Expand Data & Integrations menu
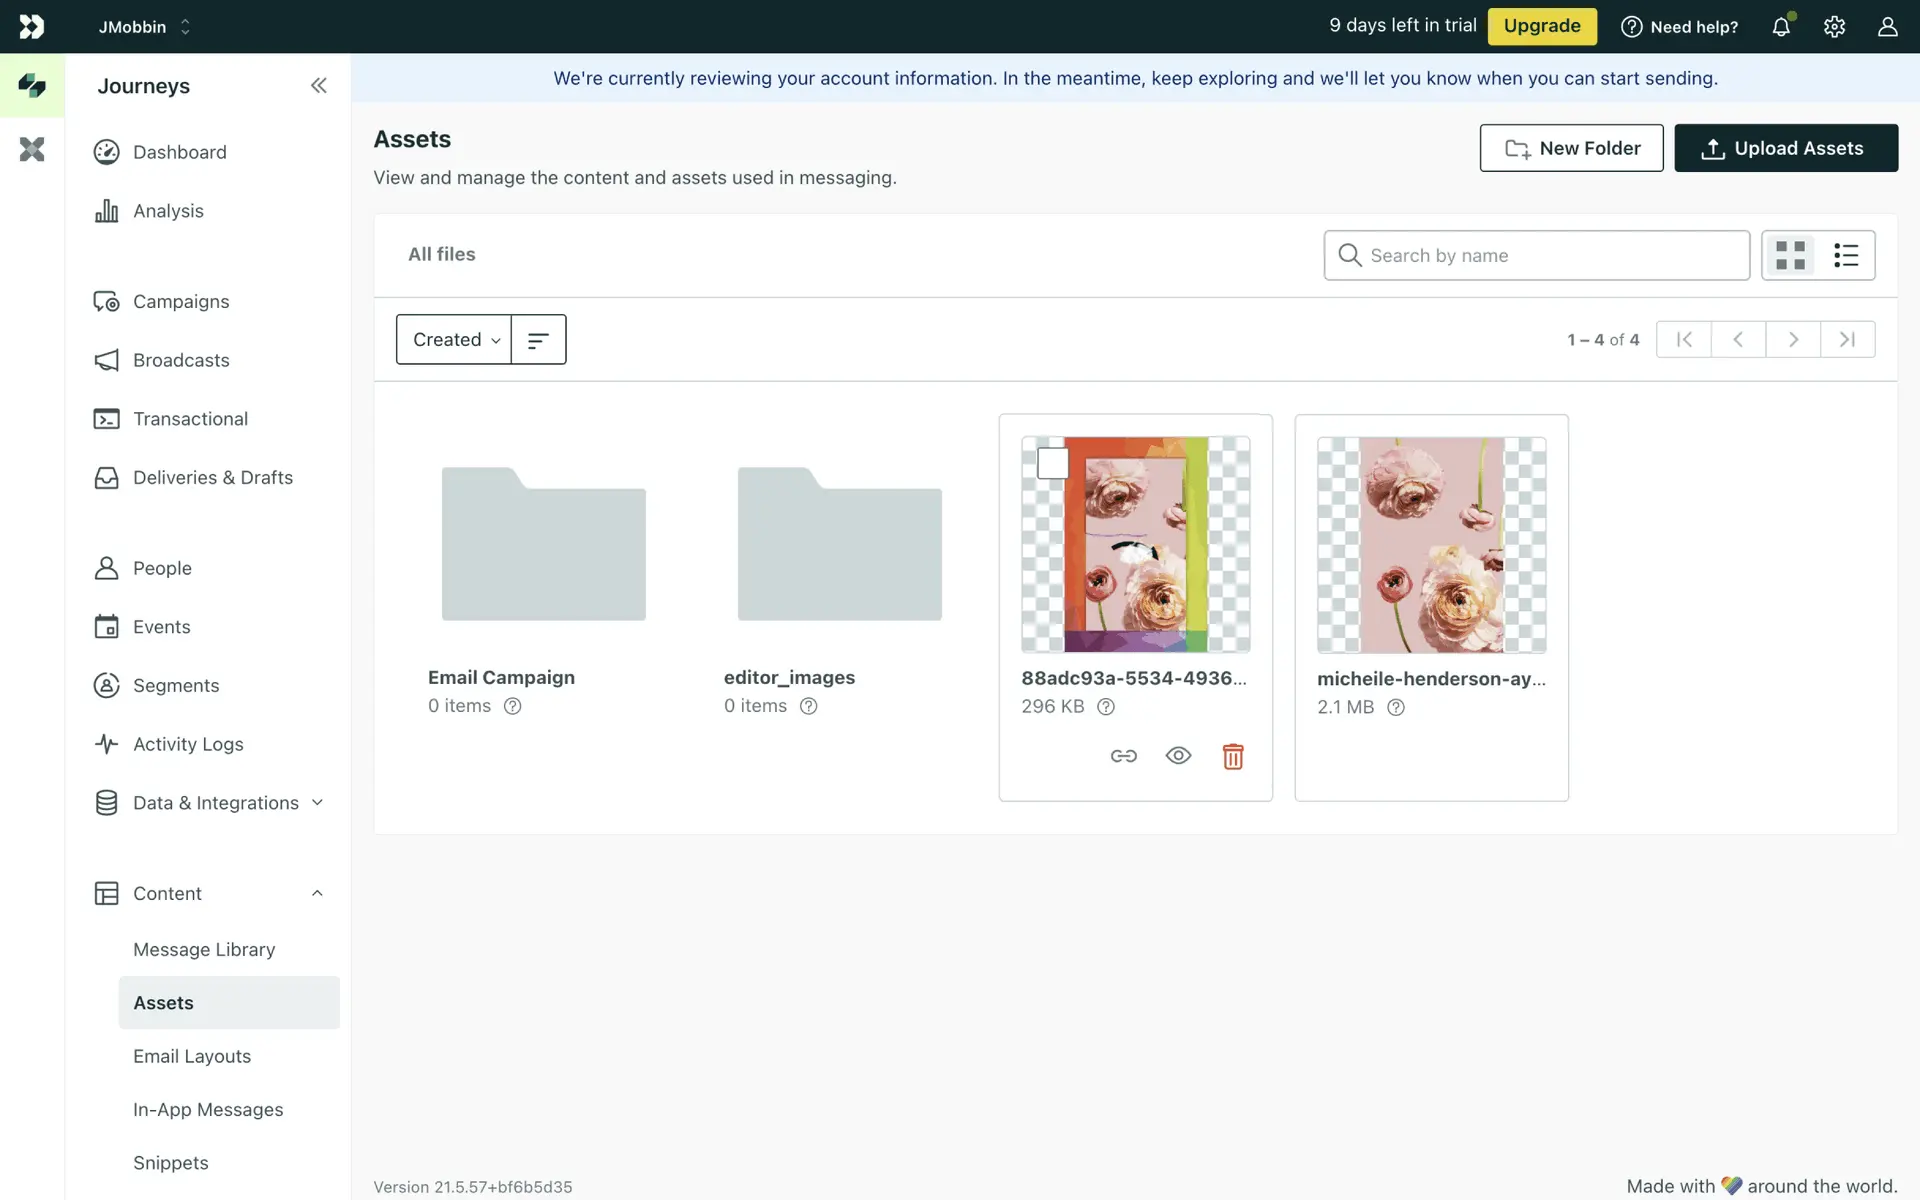This screenshot has height=1200, width=1920. [x=317, y=803]
